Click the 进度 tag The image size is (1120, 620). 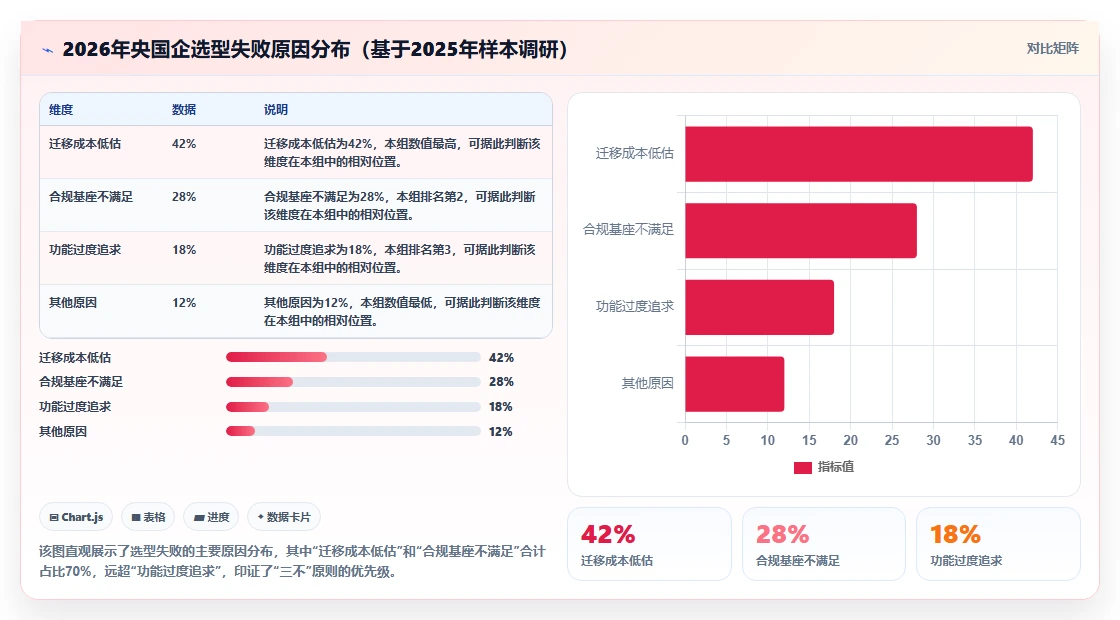[x=211, y=517]
